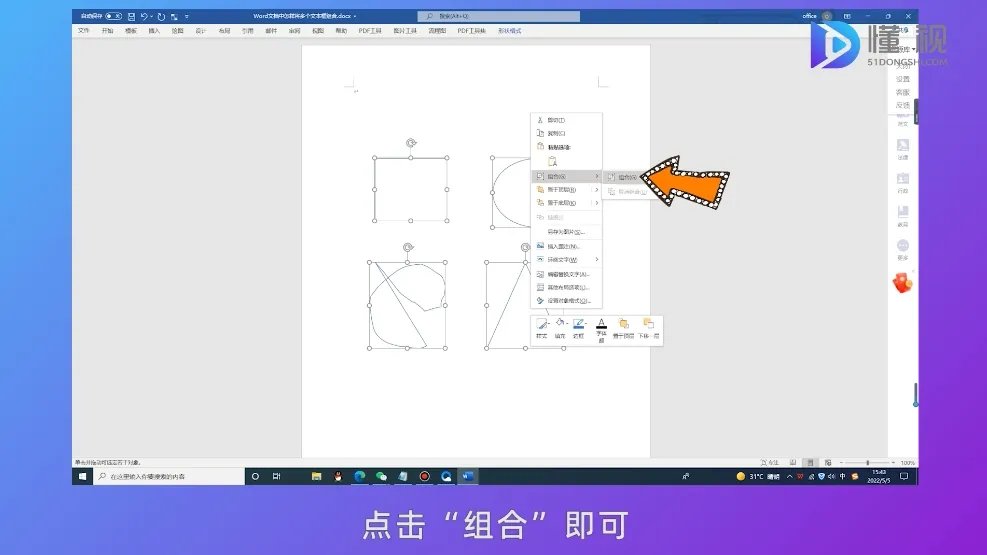Image resolution: width=987 pixels, height=555 pixels.
Task: Click the Focus mode status bar button
Action: click(769, 462)
